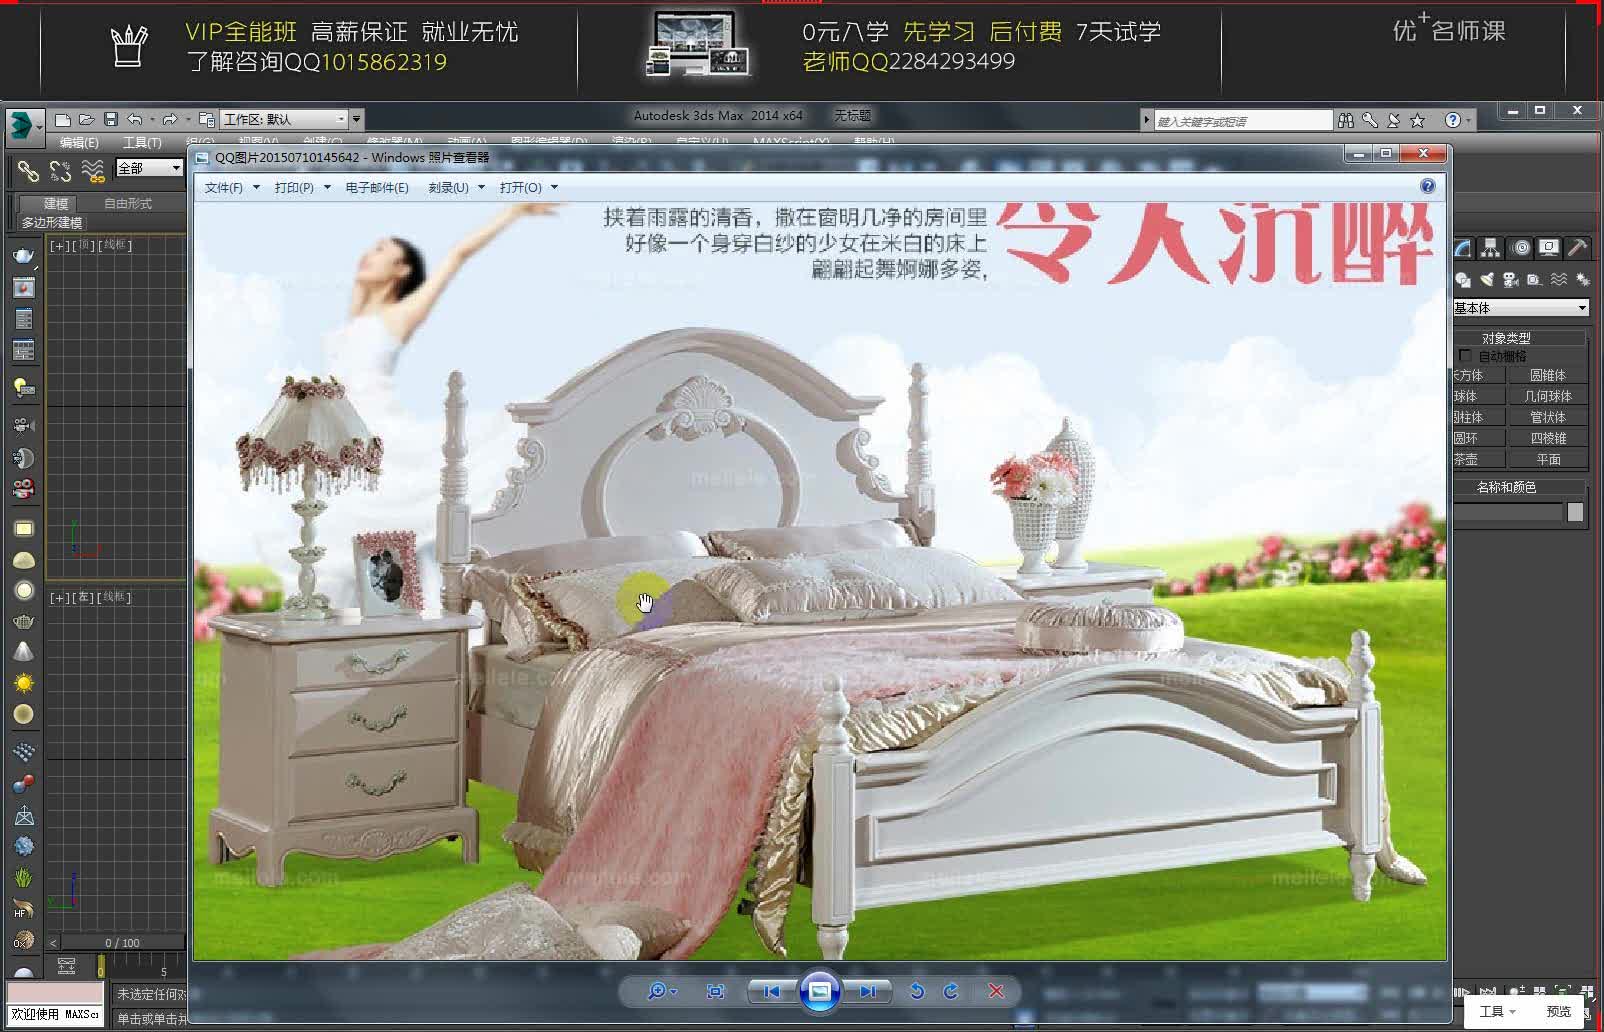The image size is (1604, 1032).
Task: Open a new scene with New file icon
Action: click(x=64, y=120)
